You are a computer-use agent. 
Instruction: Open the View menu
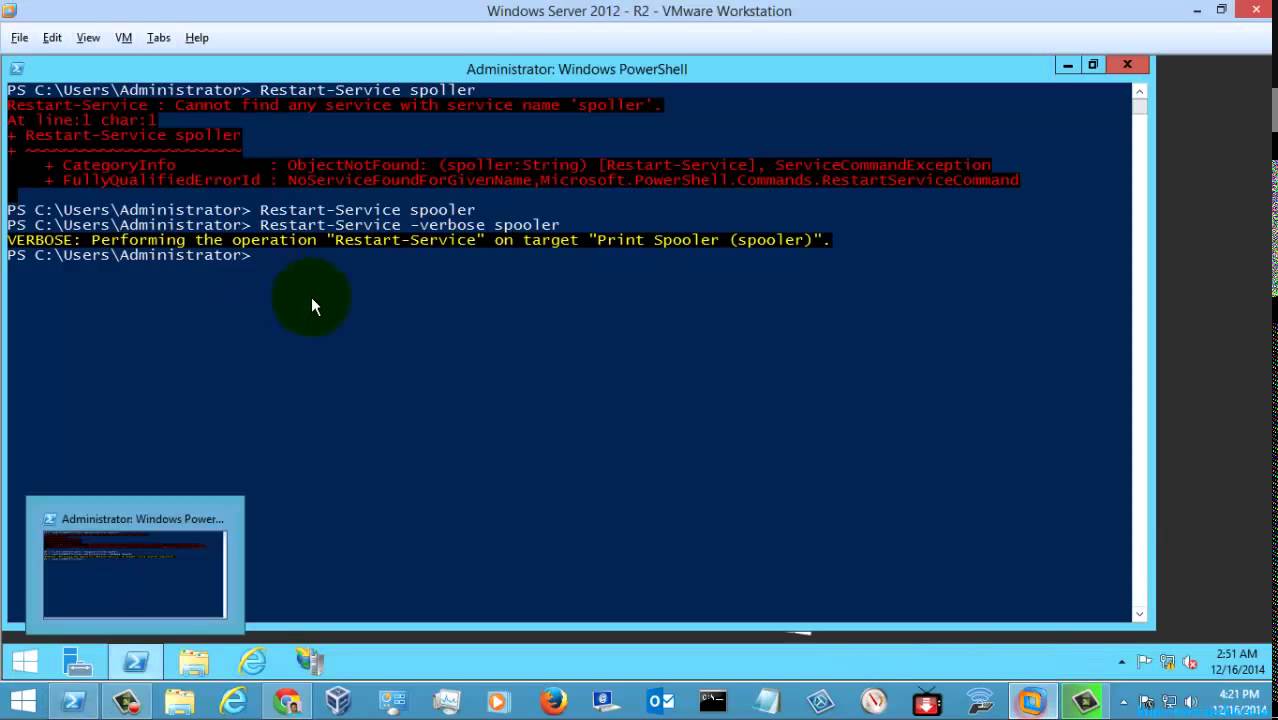click(88, 38)
